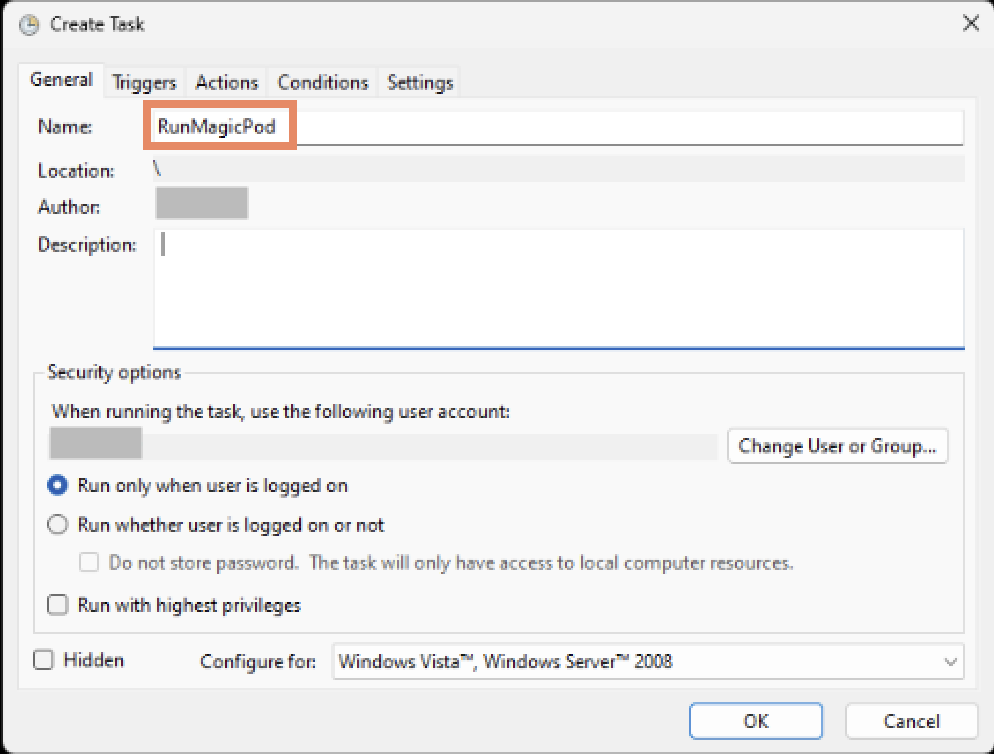Click inside the Description text box
The image size is (994, 754).
pos(558,289)
